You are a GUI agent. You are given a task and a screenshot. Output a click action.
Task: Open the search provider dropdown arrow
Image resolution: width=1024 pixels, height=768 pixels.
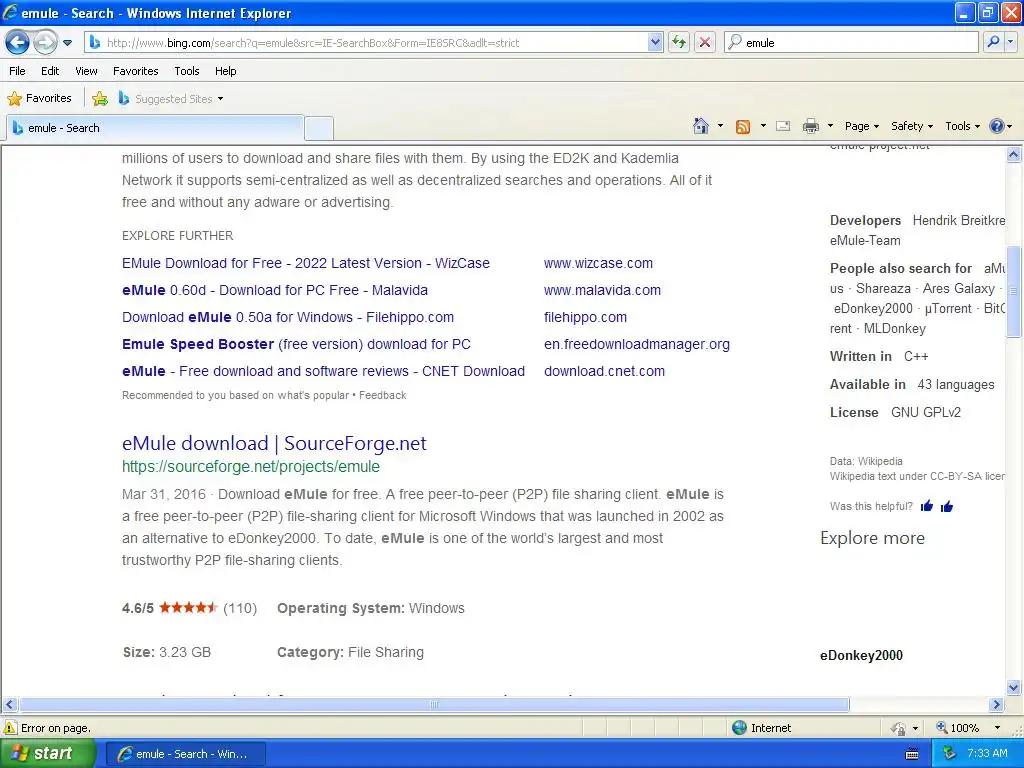(x=1010, y=42)
